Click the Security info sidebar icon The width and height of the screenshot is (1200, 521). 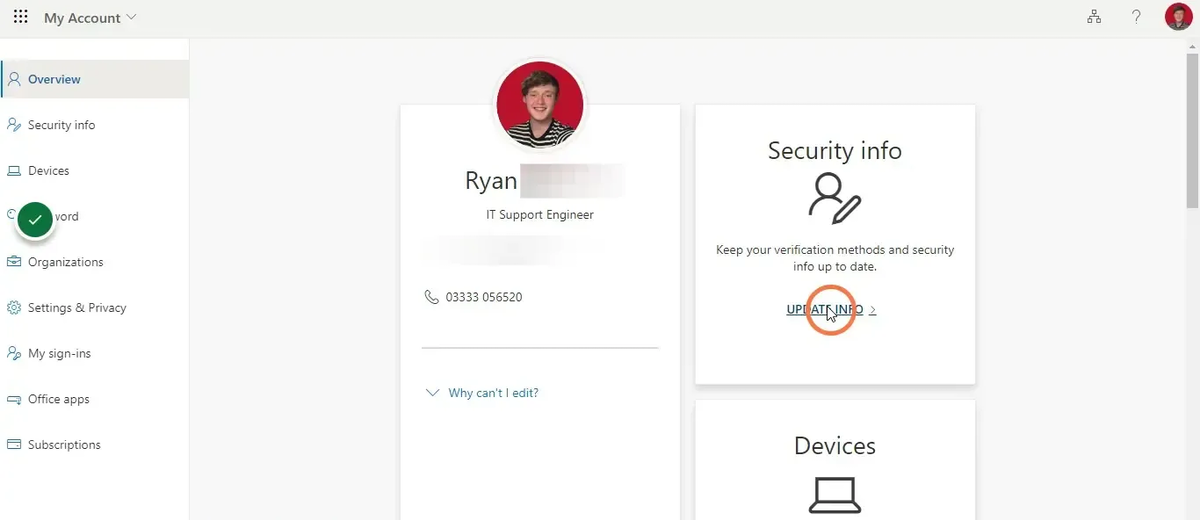(x=14, y=125)
